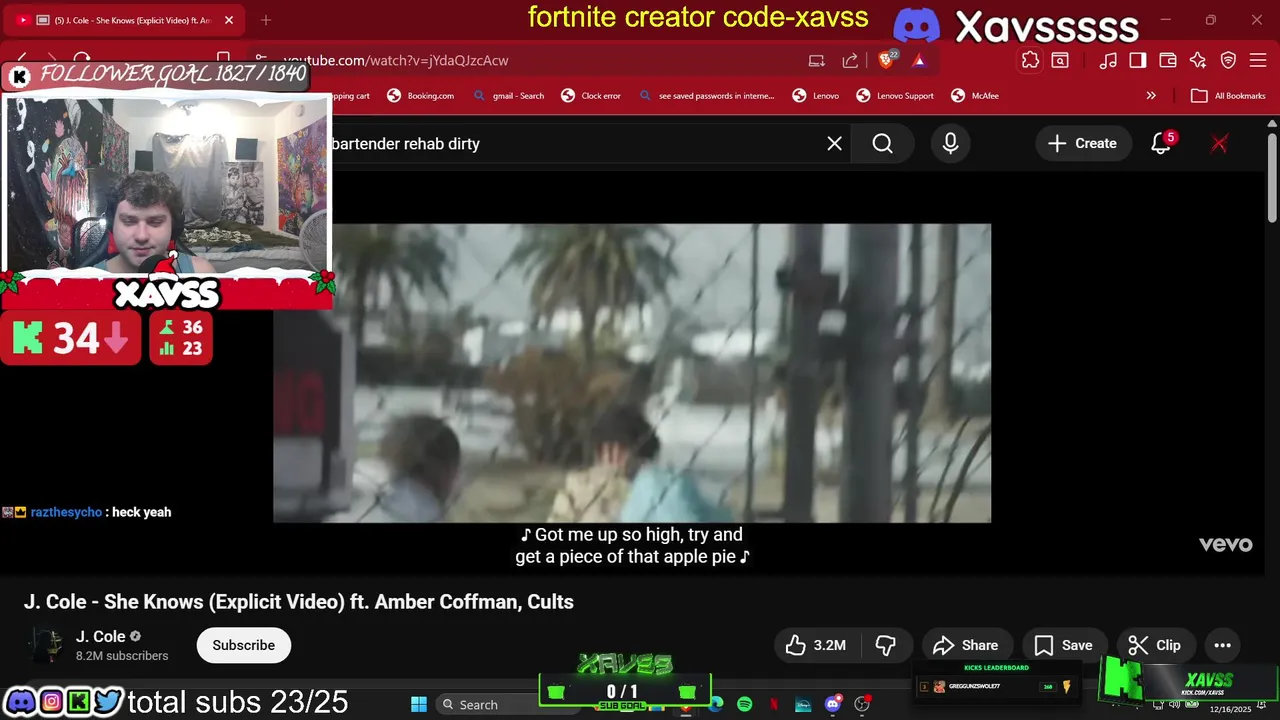Click the video title text
Image resolution: width=1280 pixels, height=720 pixels.
coord(299,602)
